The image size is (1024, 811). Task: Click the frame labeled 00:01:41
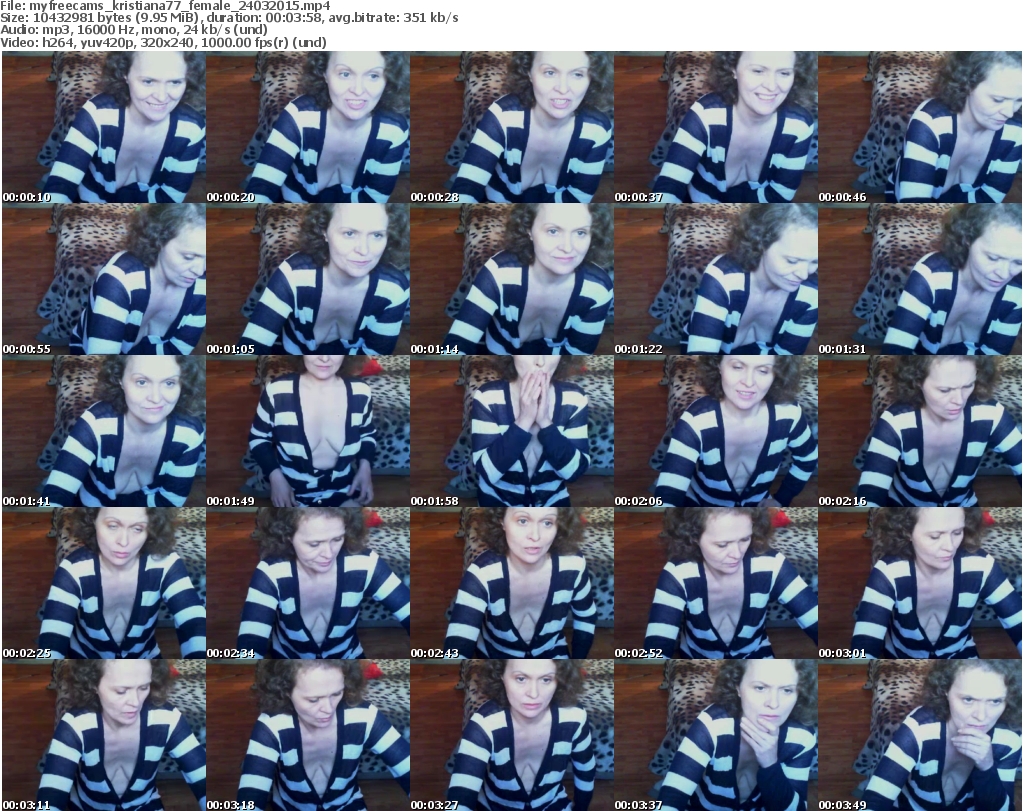tap(104, 432)
